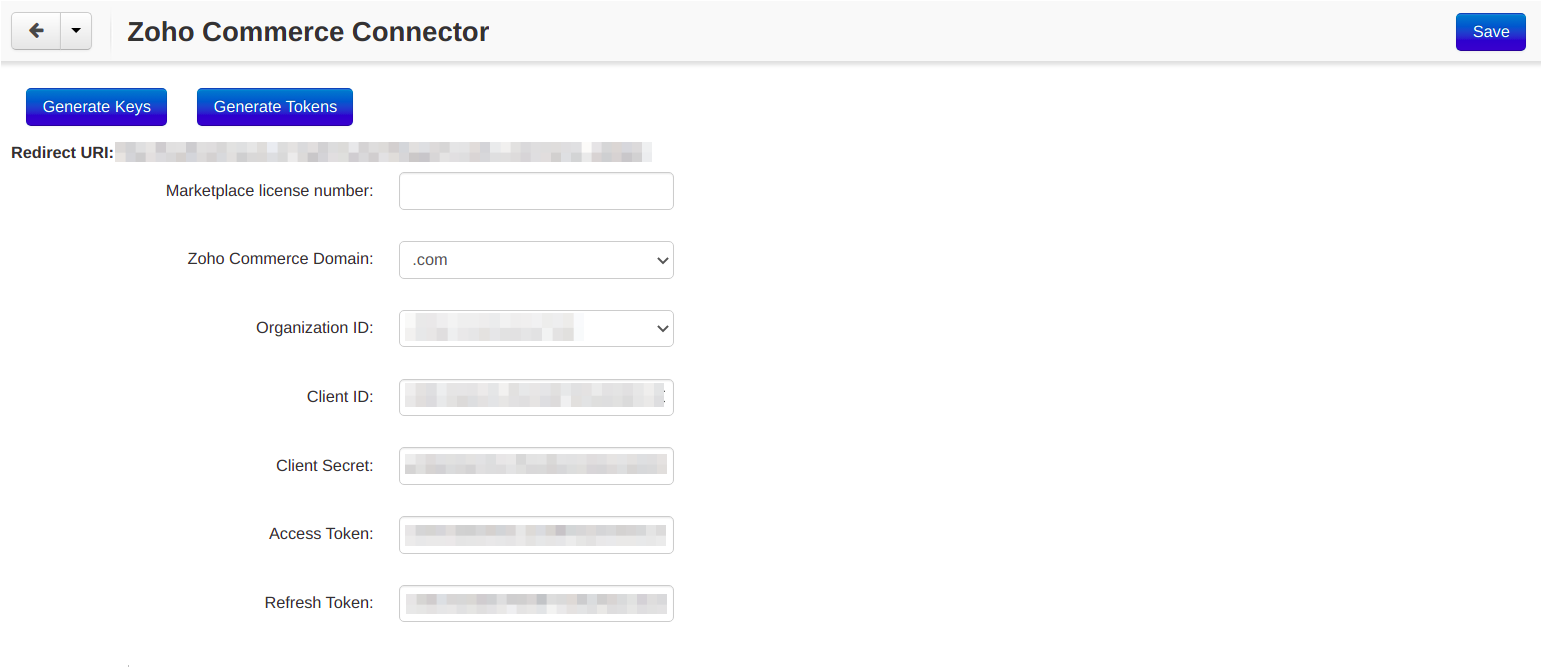
Task: Click inside the Client Secret field
Action: 536,466
